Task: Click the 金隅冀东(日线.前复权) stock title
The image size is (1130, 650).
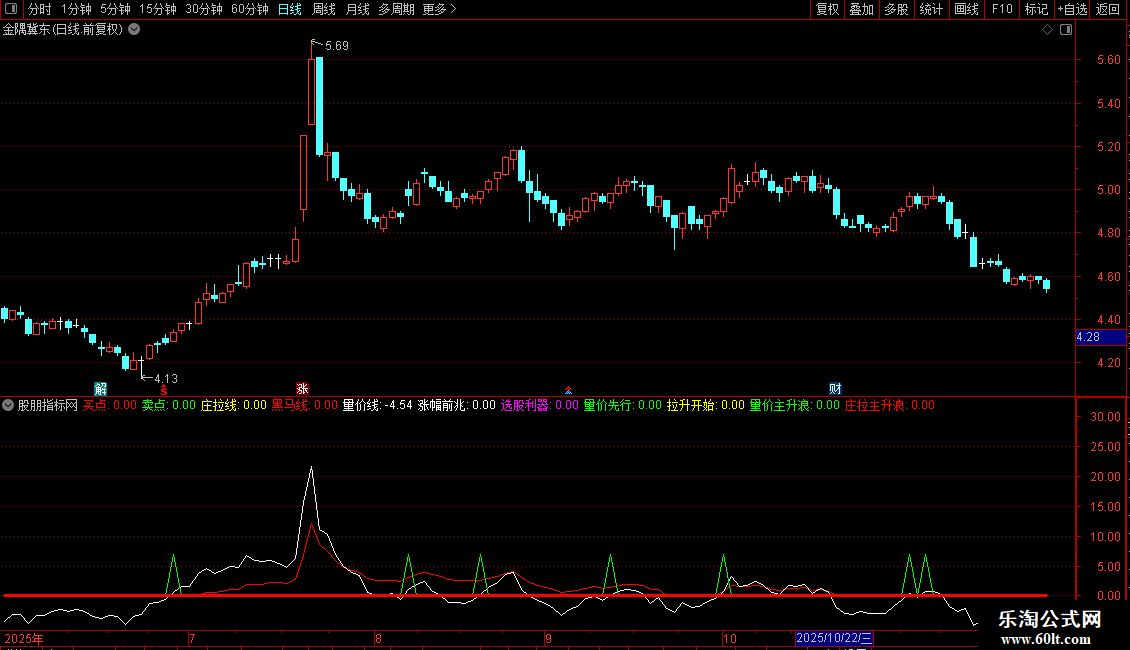Action: pyautogui.click(x=63, y=30)
